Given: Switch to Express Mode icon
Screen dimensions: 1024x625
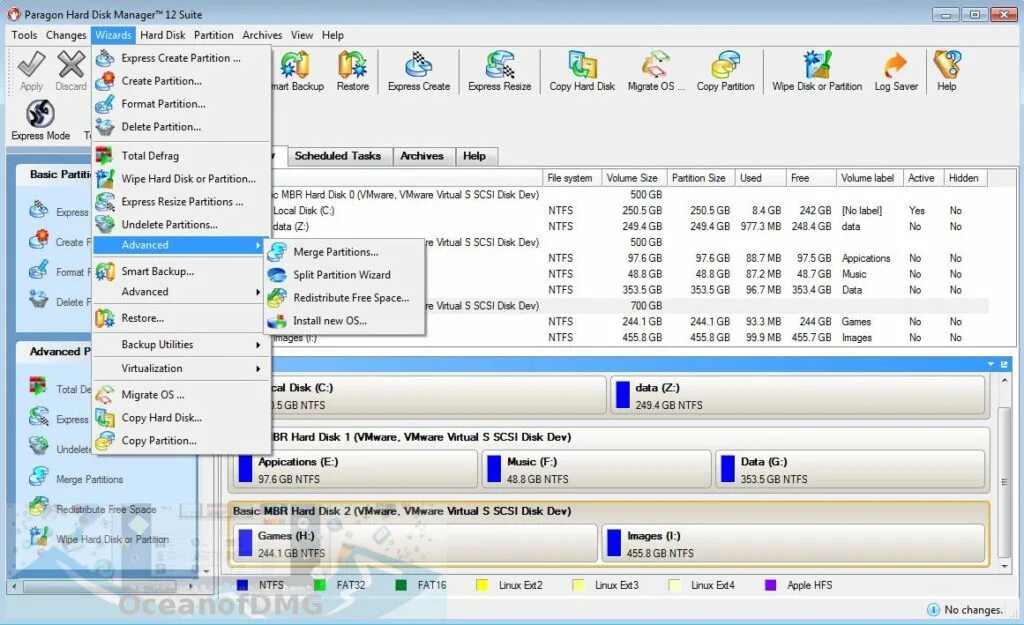Looking at the screenshot, I should click(40, 114).
